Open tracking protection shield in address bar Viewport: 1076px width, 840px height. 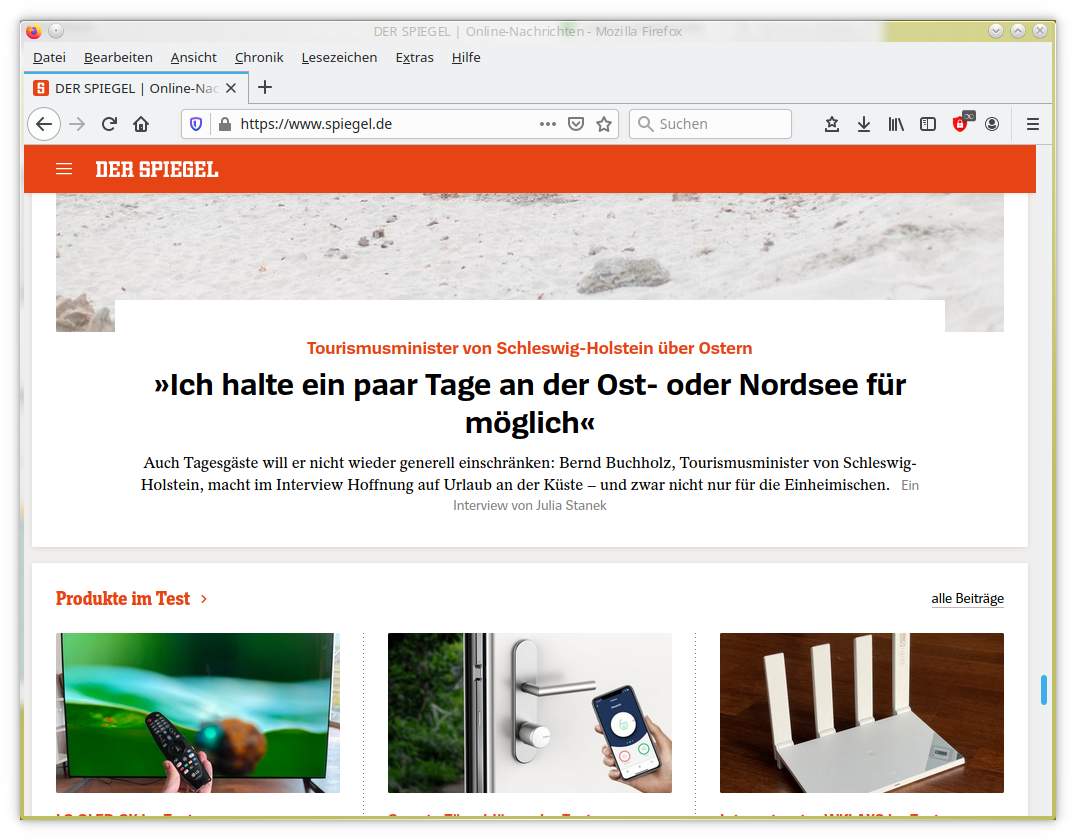point(196,124)
